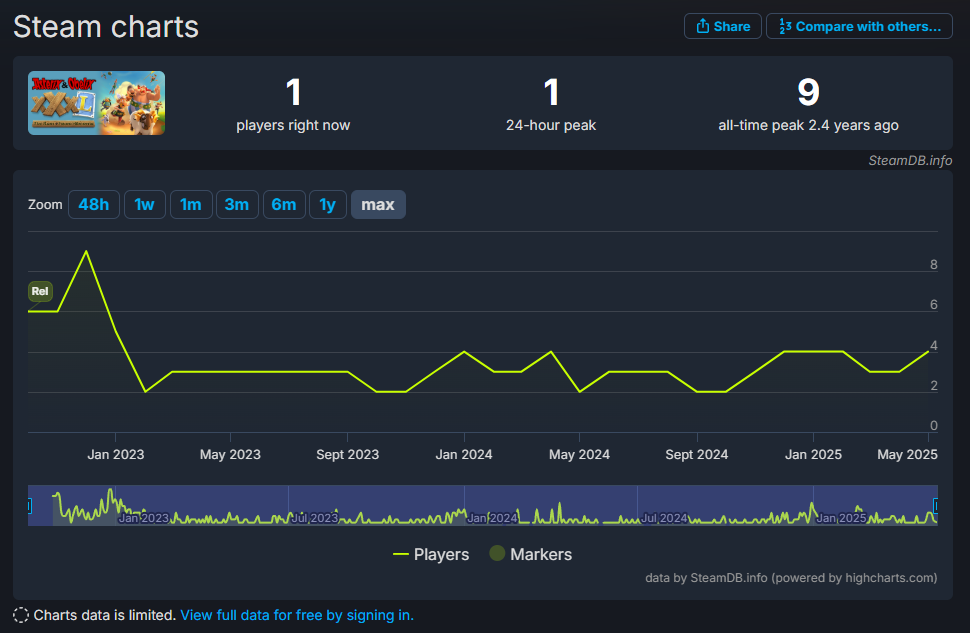
Task: Grab the right navigator range handle
Action: click(935, 506)
